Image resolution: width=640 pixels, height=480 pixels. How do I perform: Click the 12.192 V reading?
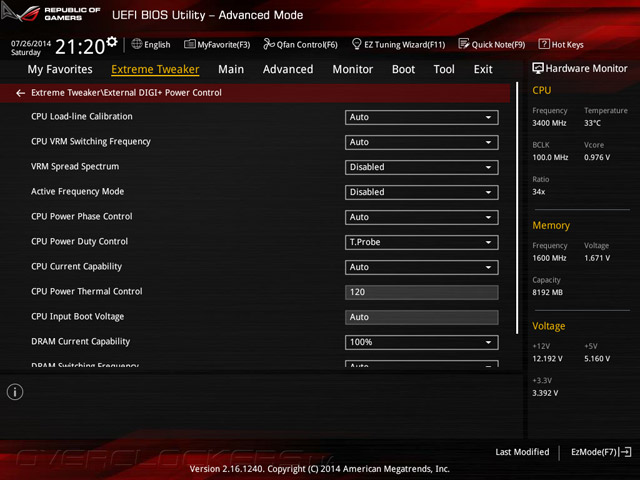point(547,359)
